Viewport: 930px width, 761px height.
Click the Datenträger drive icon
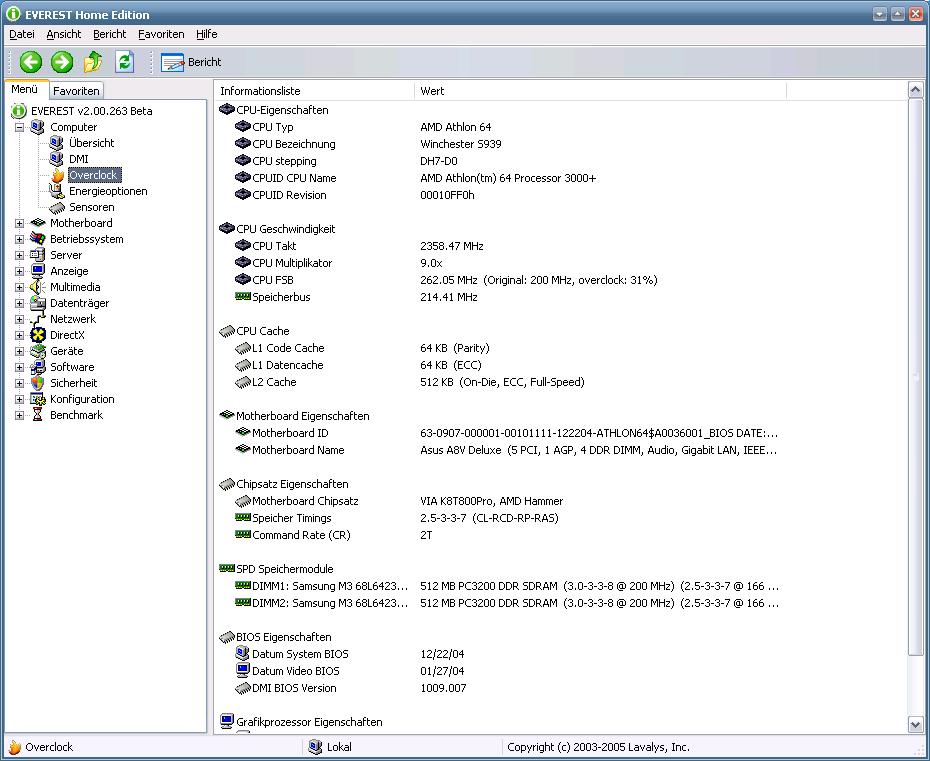pyautogui.click(x=37, y=303)
